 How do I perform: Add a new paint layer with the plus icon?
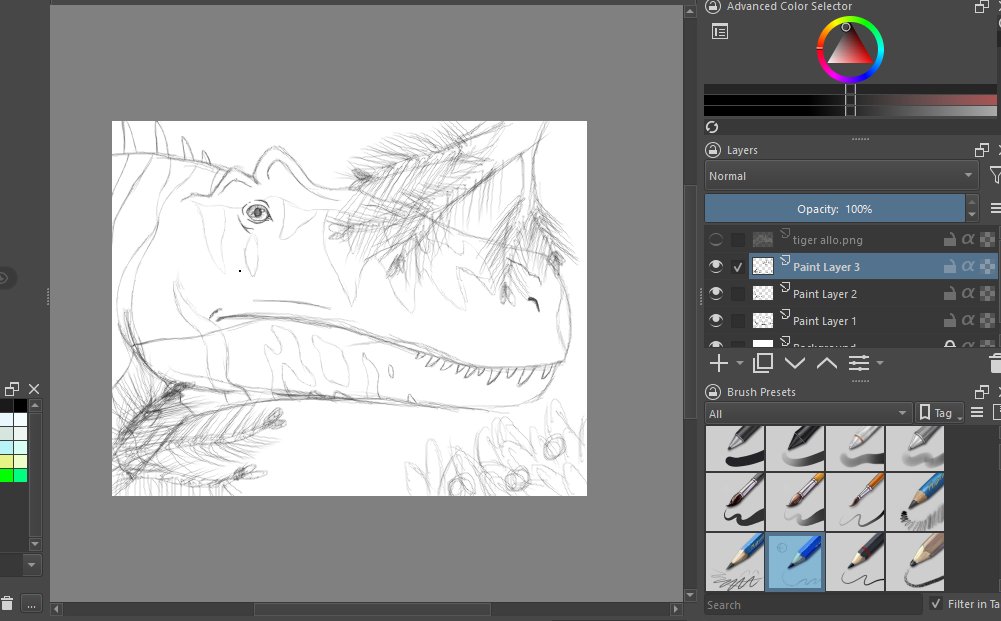719,363
